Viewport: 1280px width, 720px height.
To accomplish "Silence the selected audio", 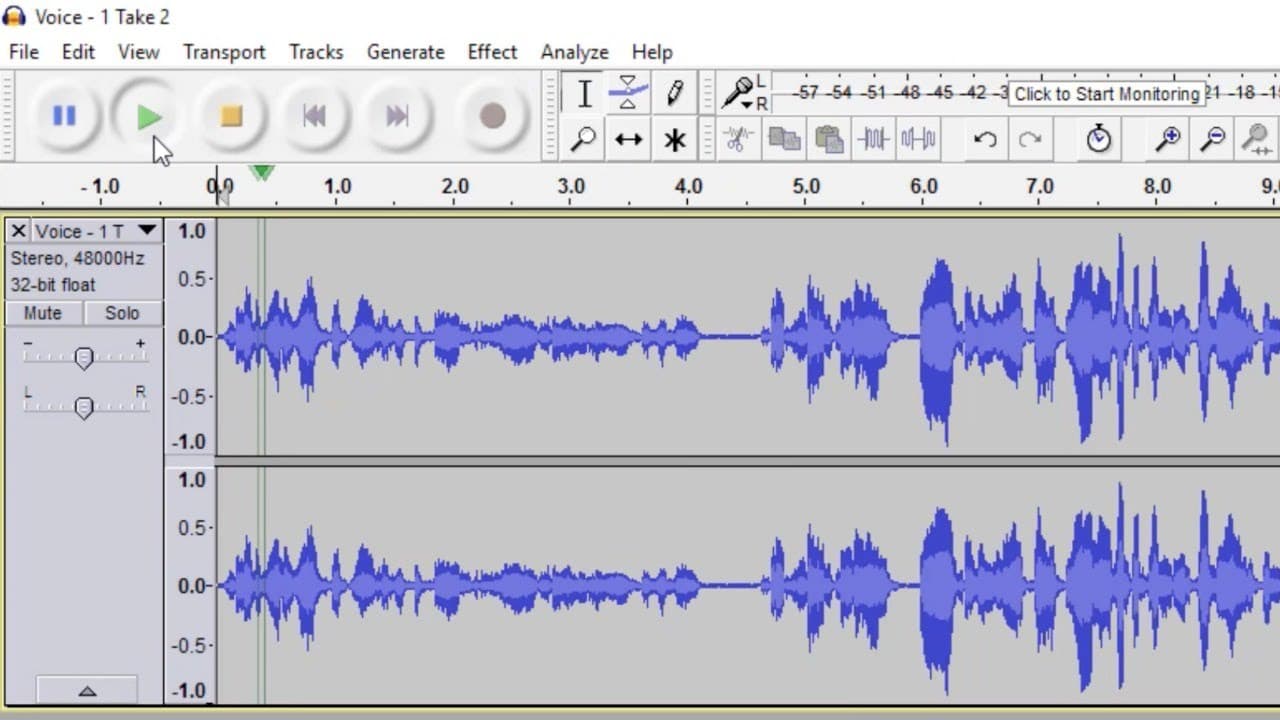I will click(x=918, y=139).
